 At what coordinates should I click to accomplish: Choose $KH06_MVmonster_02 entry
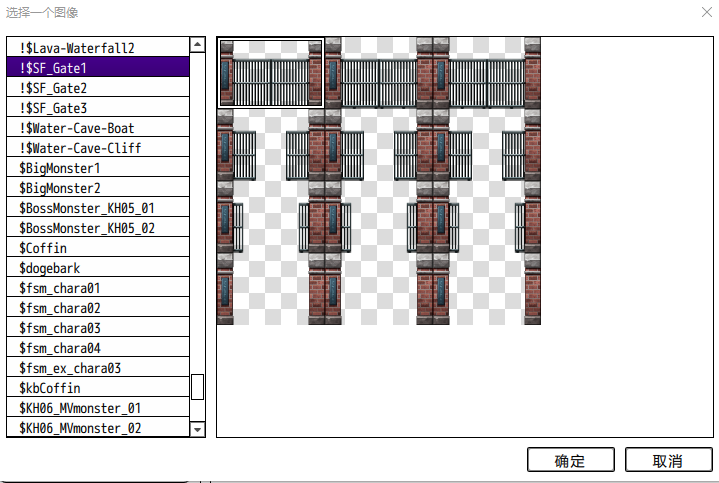pos(98,427)
